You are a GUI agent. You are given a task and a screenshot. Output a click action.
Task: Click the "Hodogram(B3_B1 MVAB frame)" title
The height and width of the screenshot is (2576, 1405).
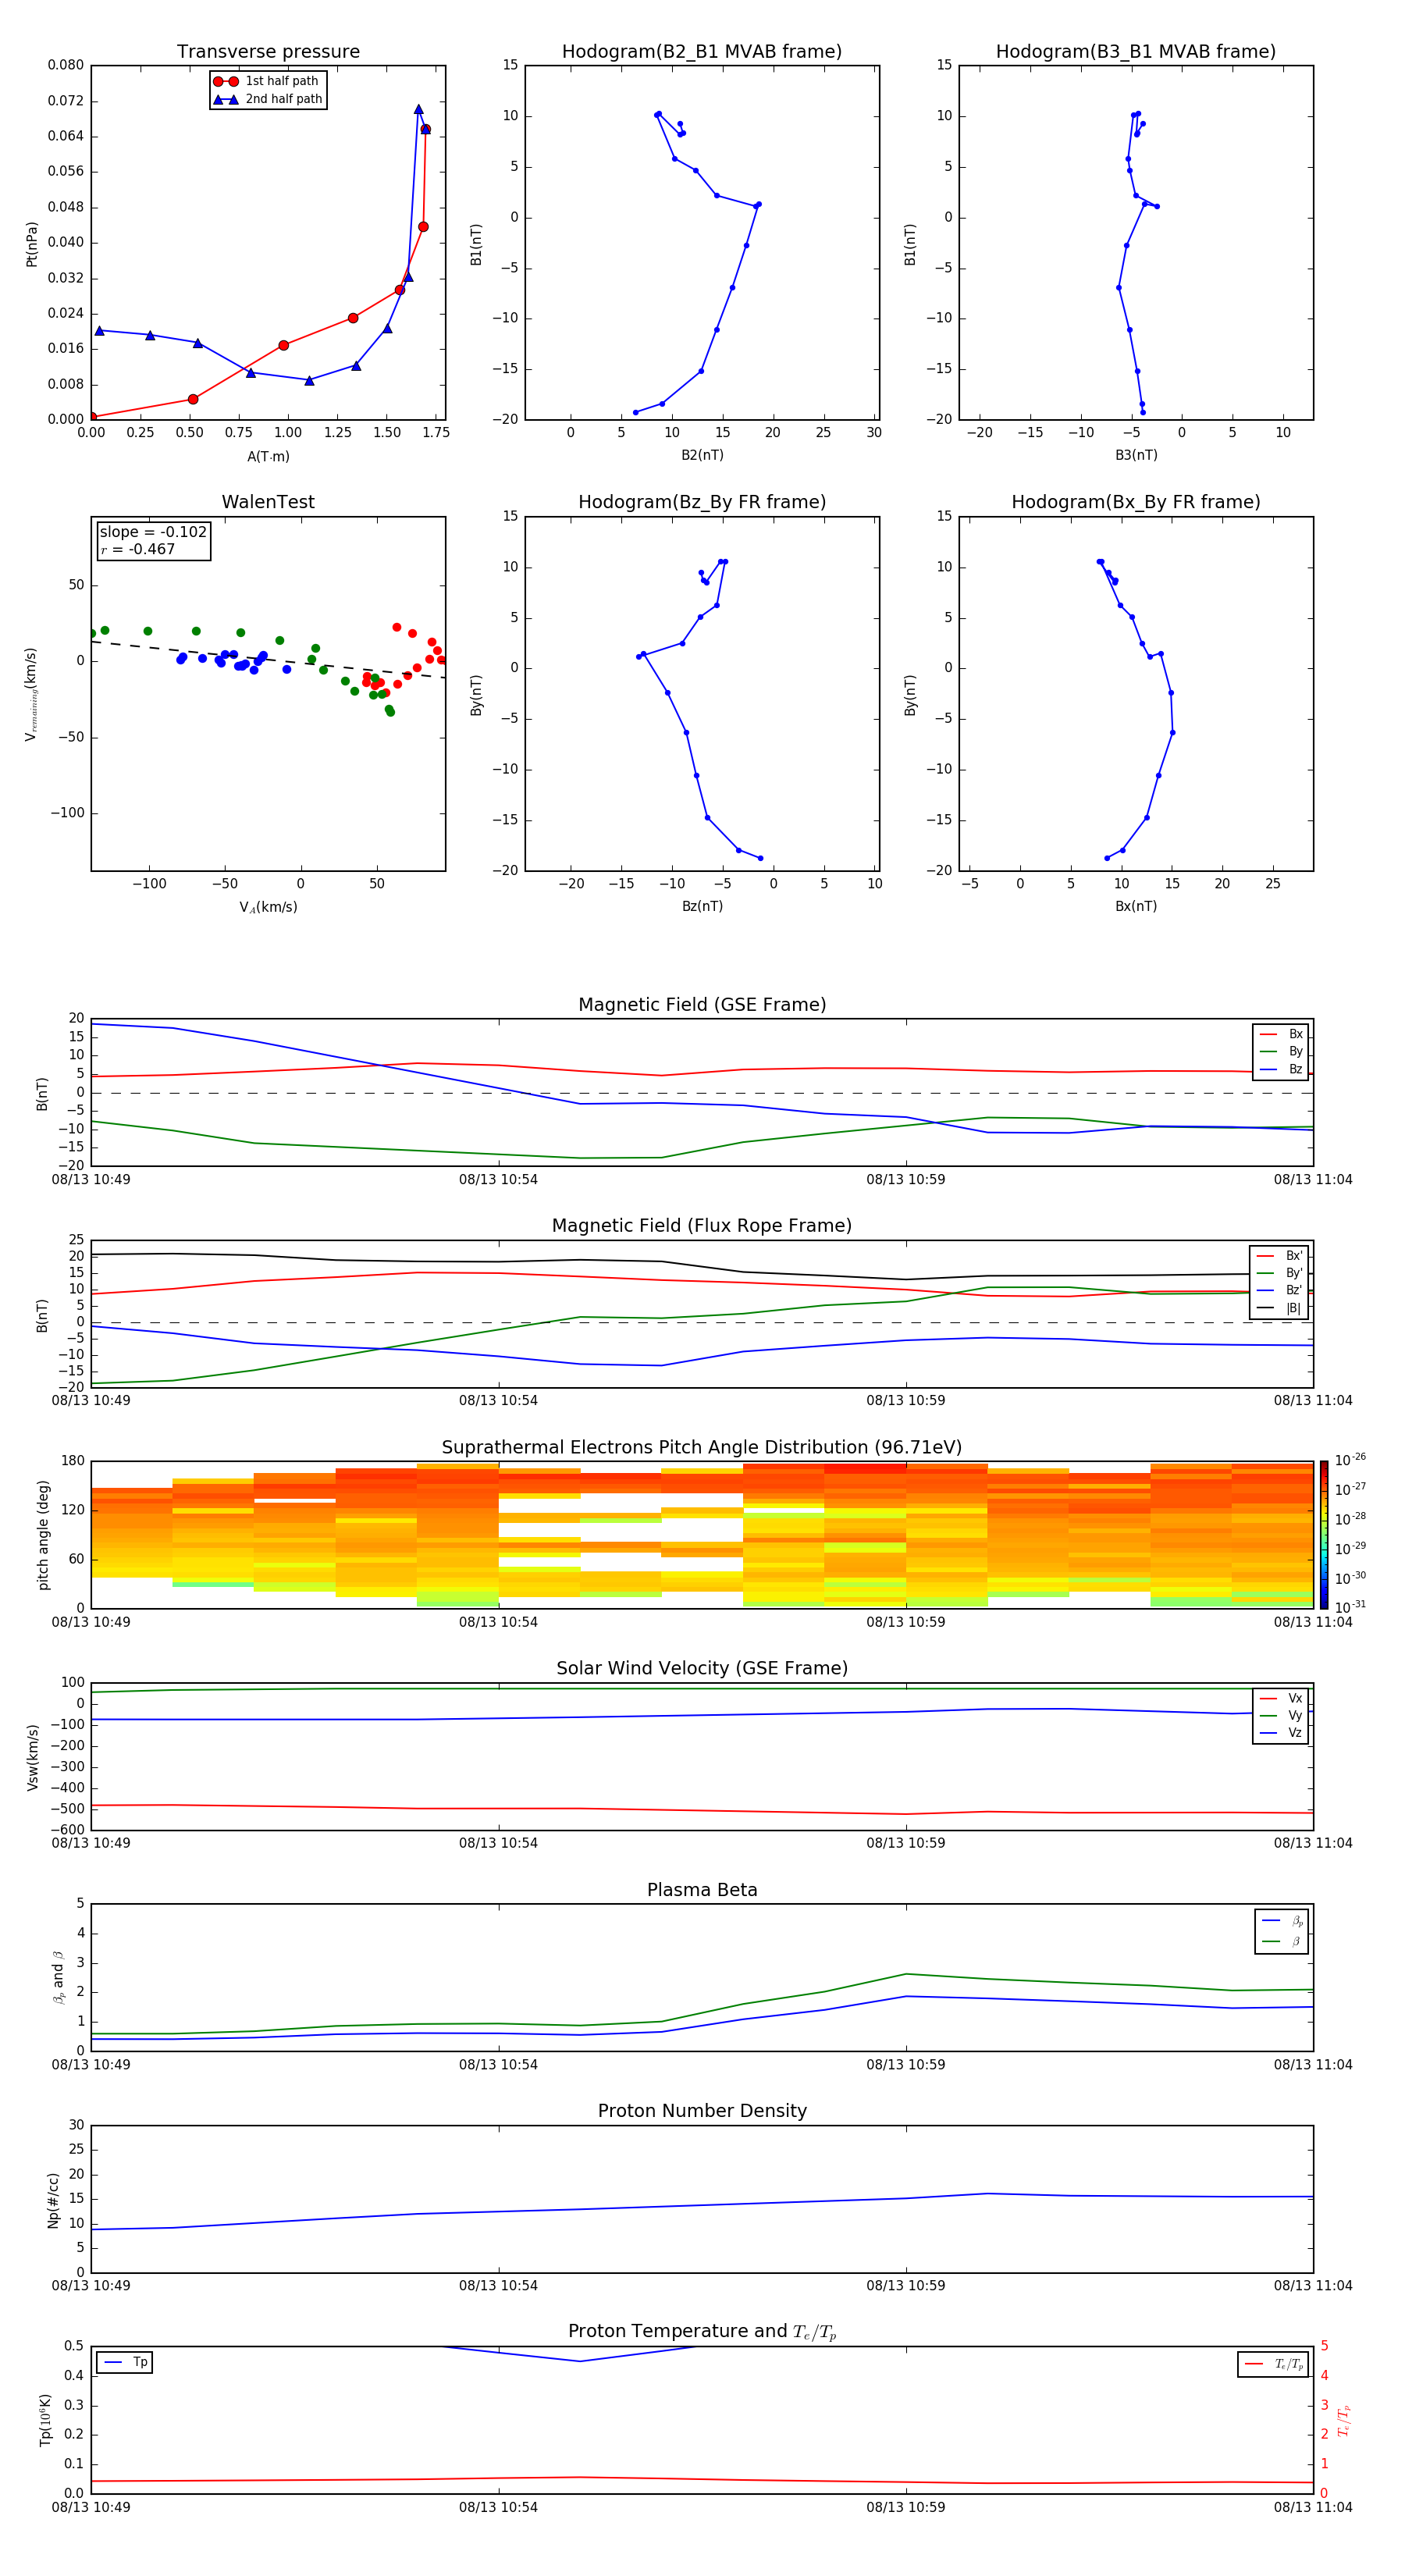1136,52
